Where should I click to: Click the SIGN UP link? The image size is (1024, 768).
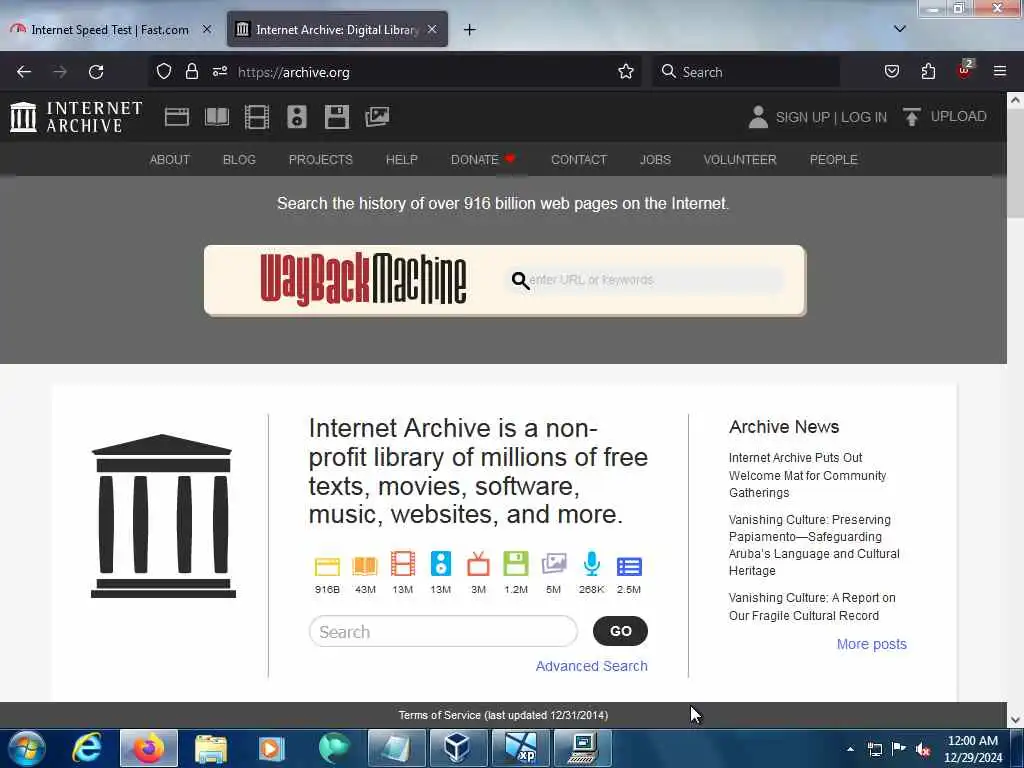point(803,118)
